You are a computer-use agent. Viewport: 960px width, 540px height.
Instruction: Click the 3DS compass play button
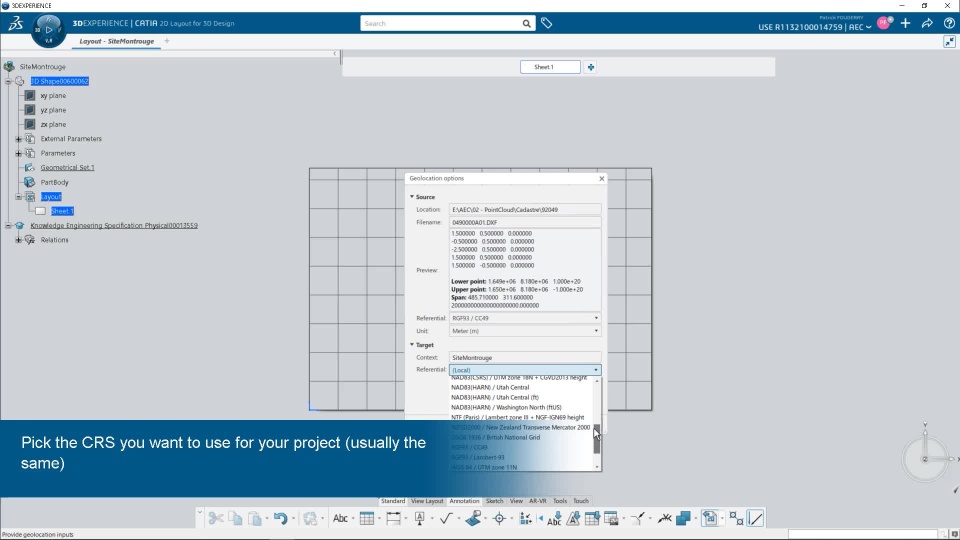pos(48,29)
